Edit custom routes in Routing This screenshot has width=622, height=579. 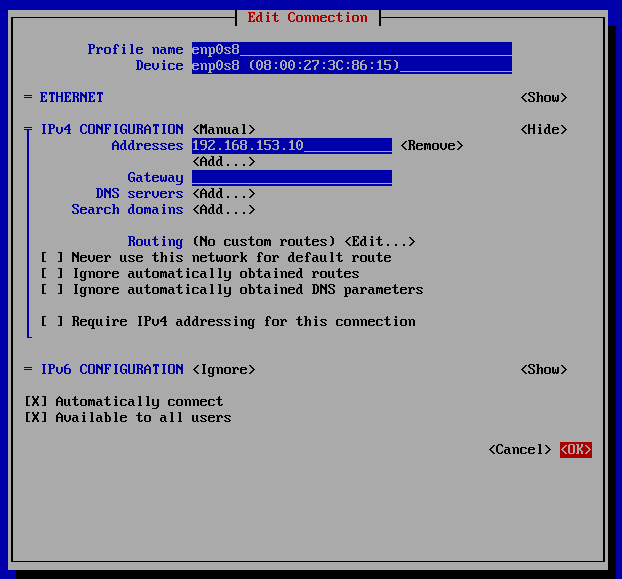tap(380, 242)
